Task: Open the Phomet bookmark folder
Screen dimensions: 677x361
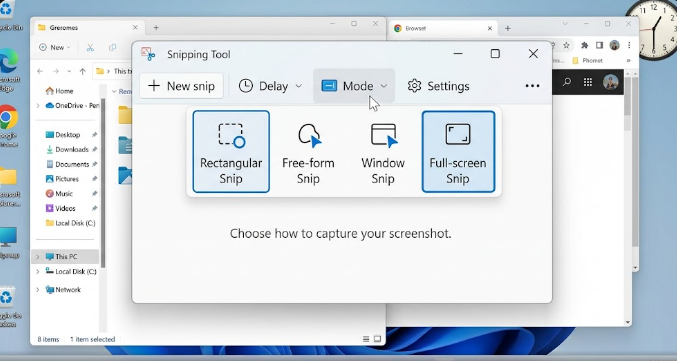Action: (x=587, y=60)
